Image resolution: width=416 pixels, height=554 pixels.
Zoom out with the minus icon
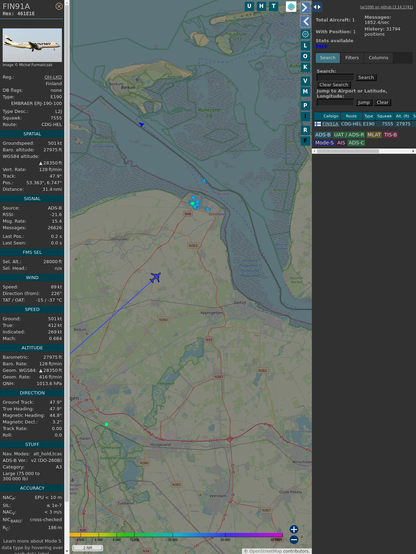294,540
